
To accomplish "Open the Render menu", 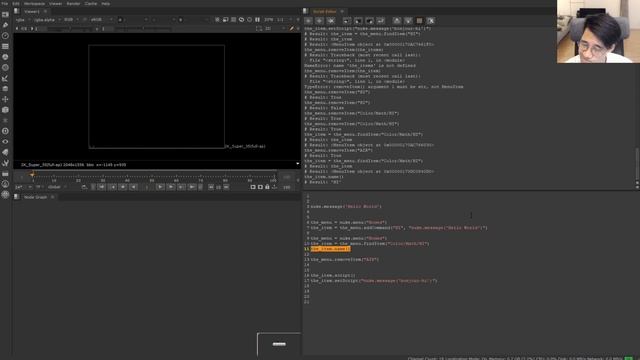I will click(73, 3).
